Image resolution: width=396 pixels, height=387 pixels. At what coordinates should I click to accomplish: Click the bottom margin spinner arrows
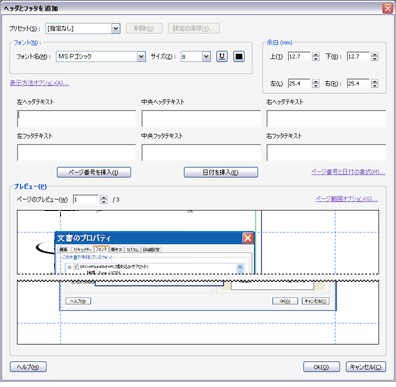tap(375, 57)
